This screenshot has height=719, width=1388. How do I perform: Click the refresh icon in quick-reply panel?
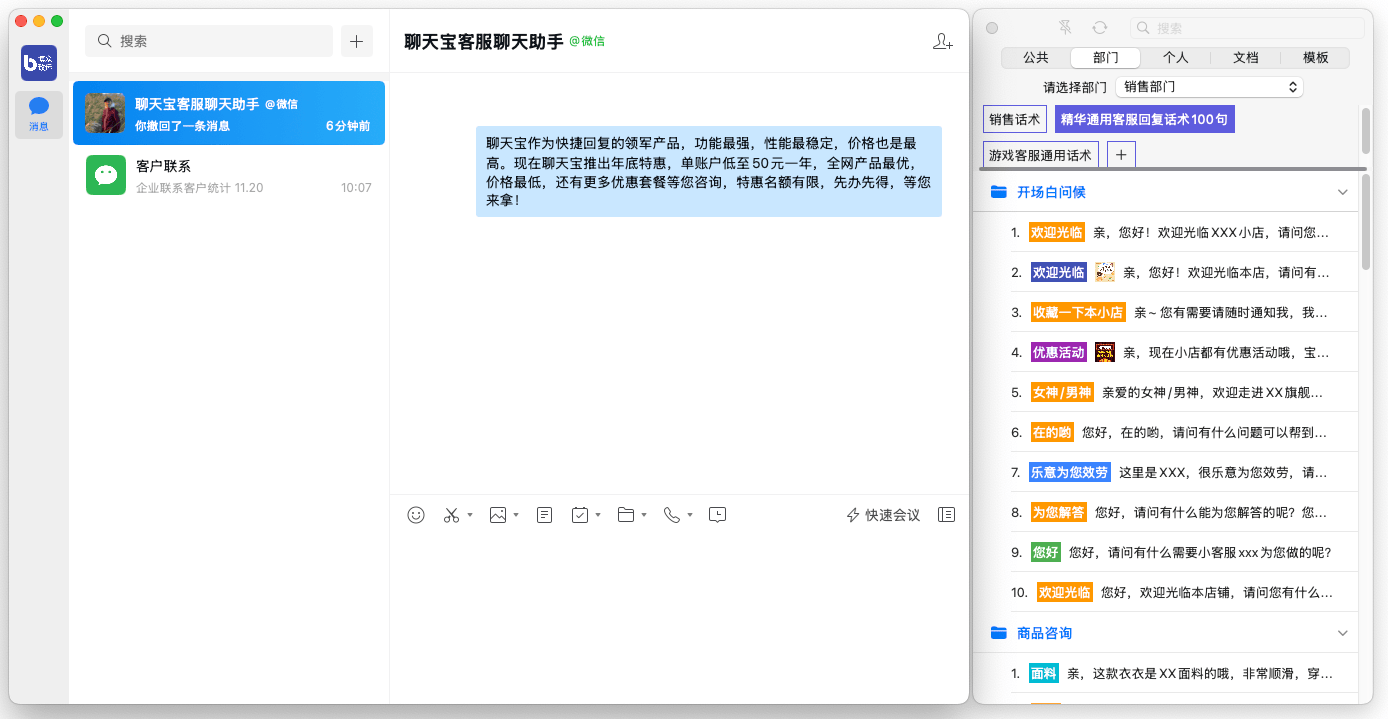point(1100,28)
